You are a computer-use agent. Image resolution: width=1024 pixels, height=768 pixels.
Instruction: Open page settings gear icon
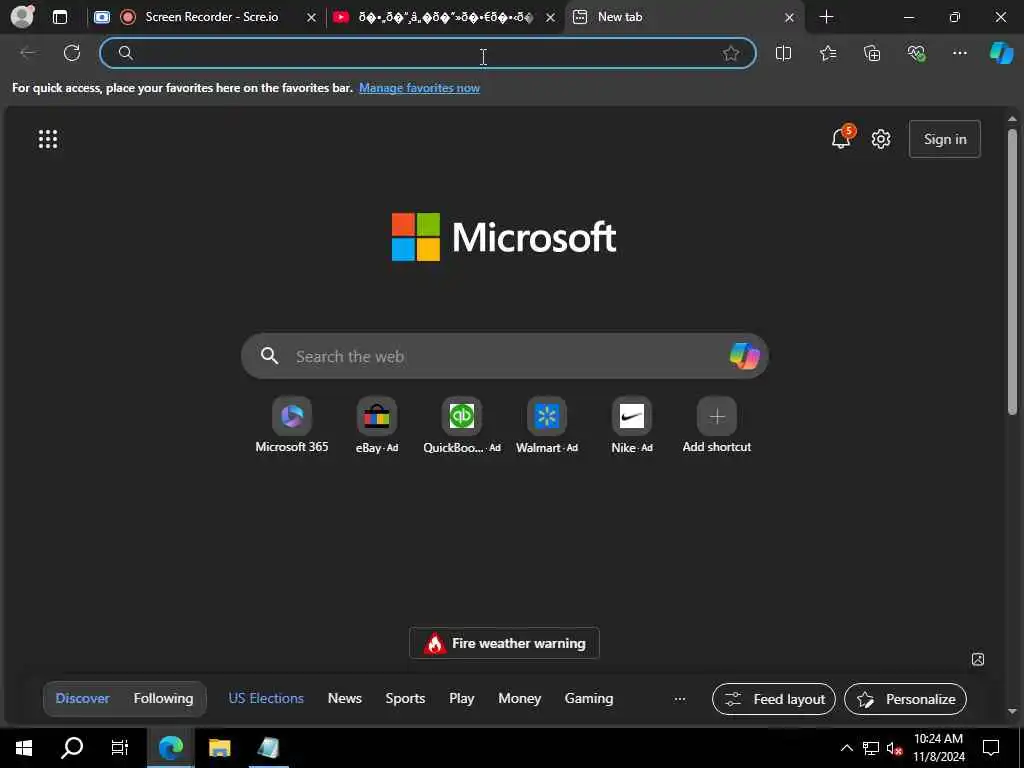881,139
